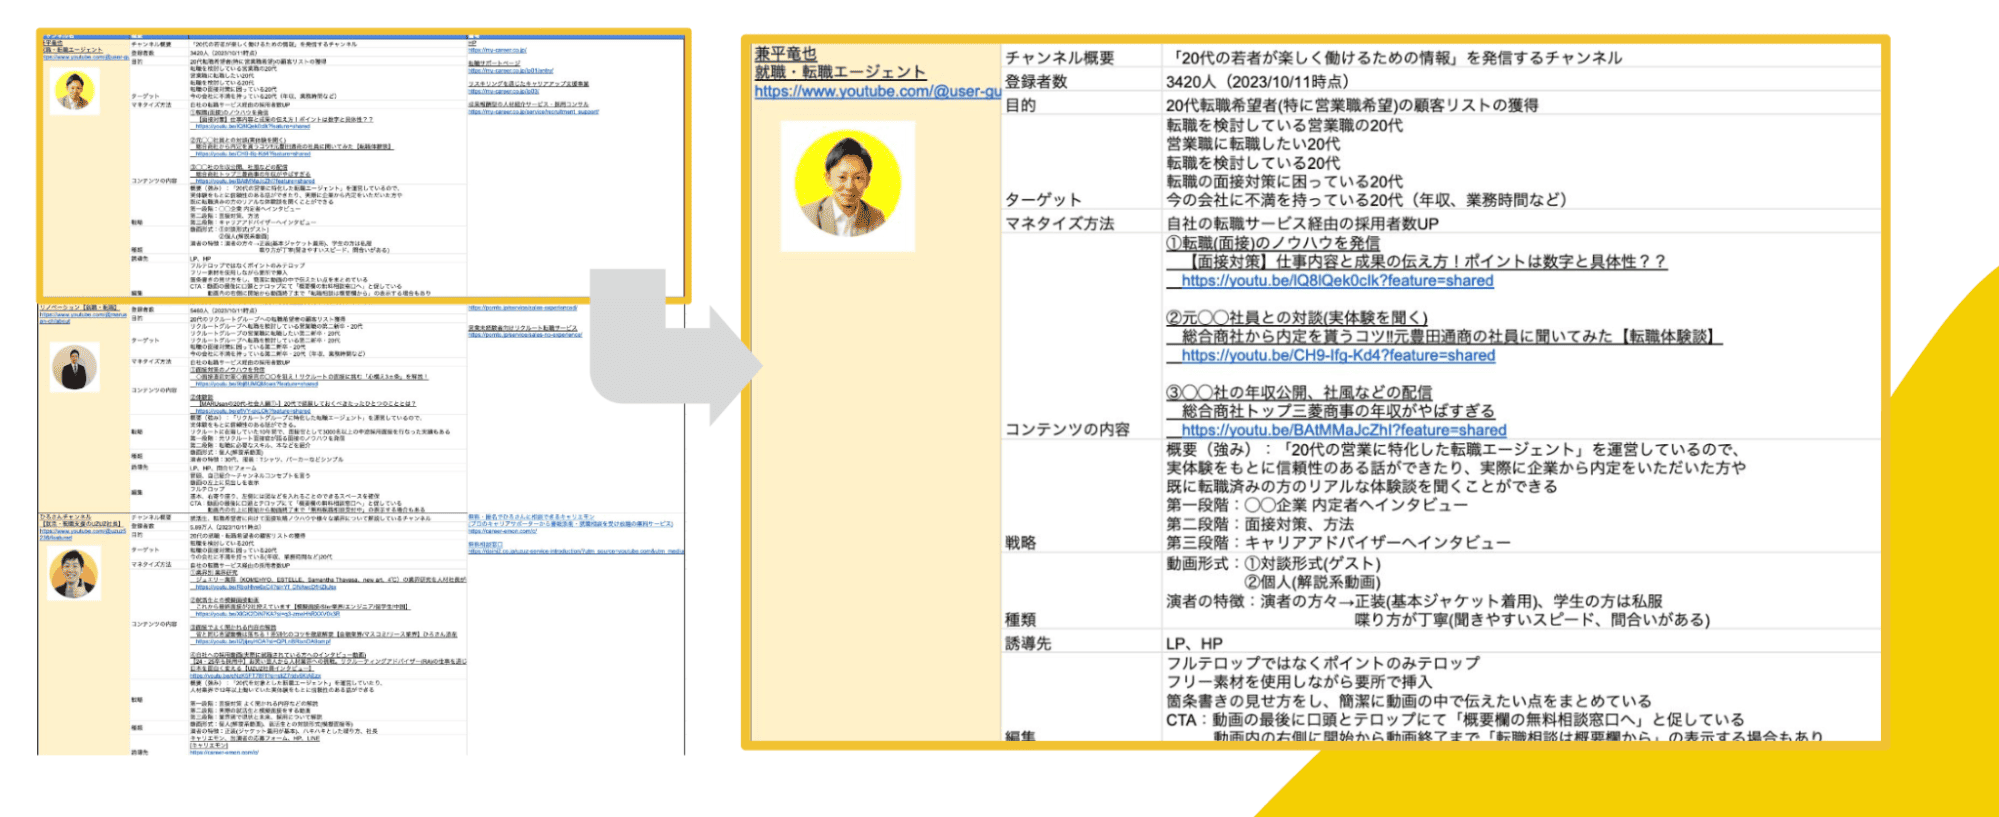Viewport: 1999px width, 817px height.
Task: Open the my-career.co.jp HP link in left sheet
Action: 497,50
